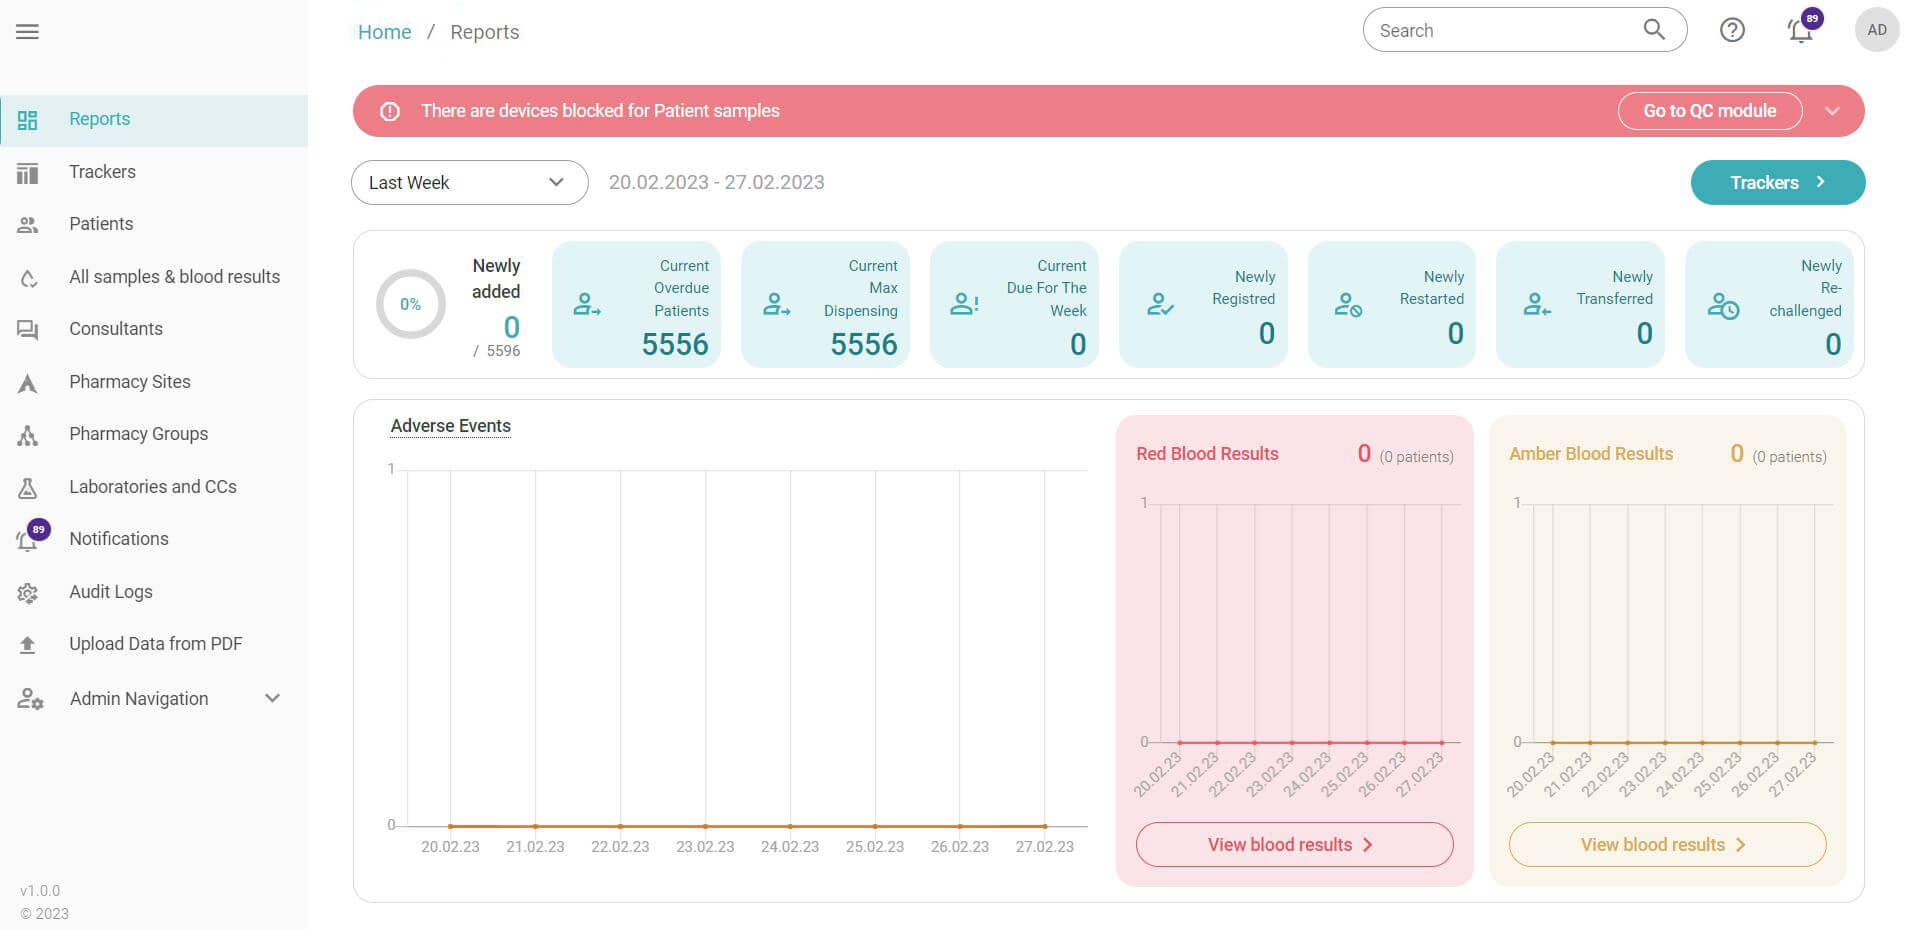
Task: Click Go to QC module button
Action: pyautogui.click(x=1710, y=111)
